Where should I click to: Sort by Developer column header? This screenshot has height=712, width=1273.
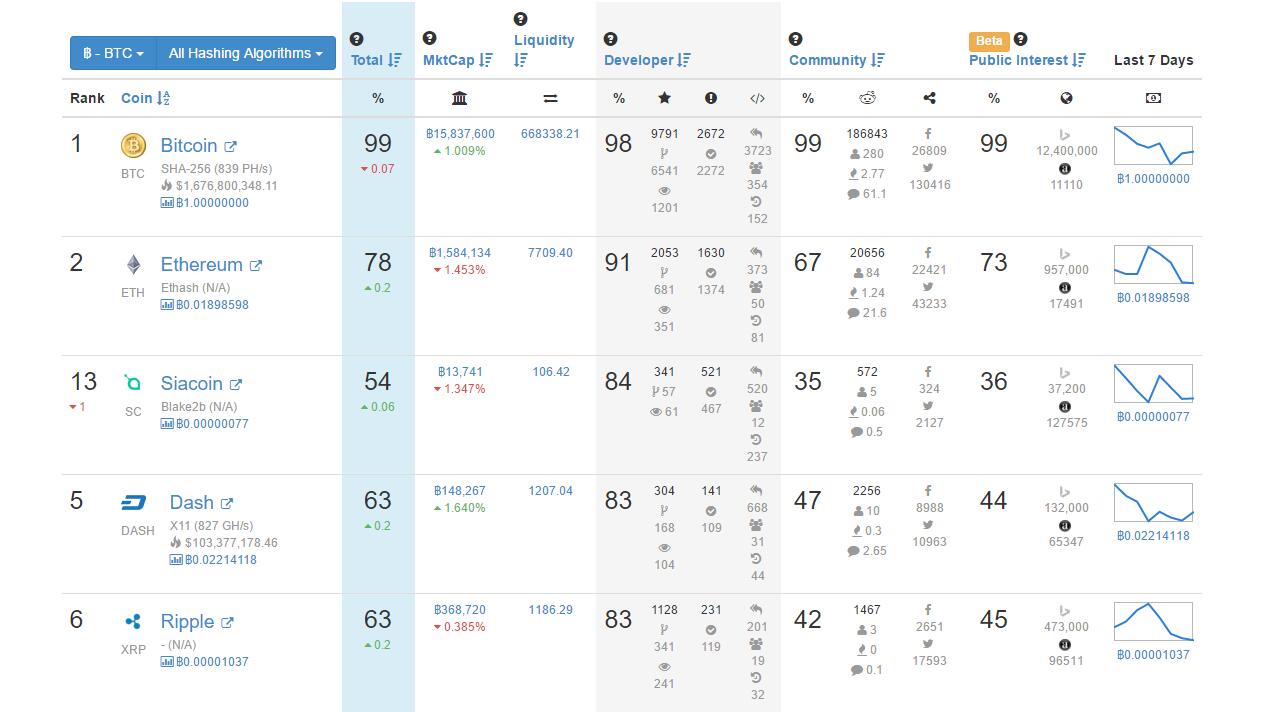[x=647, y=60]
